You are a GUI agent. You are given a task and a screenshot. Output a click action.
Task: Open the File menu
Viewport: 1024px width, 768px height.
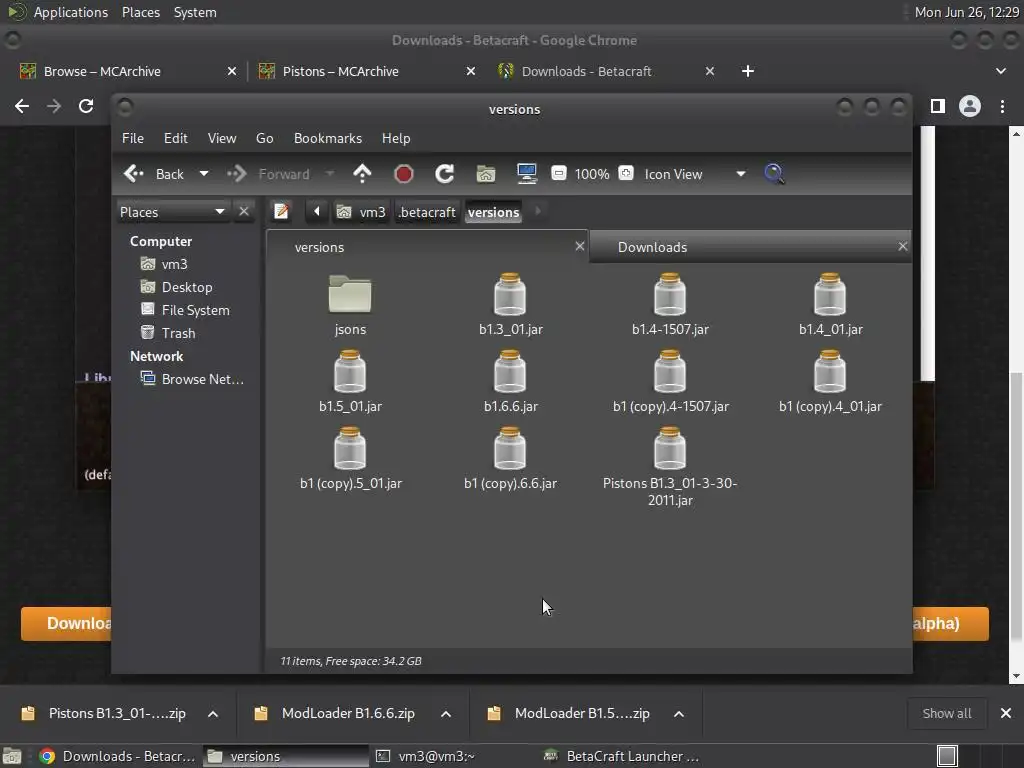(133, 138)
